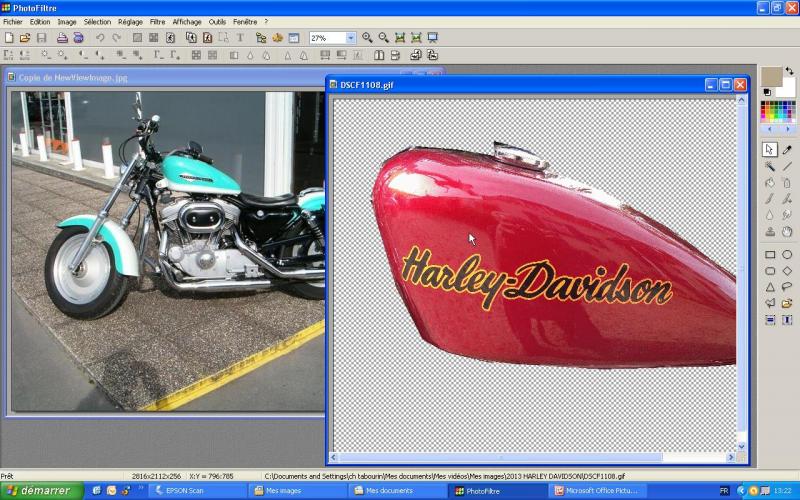The image size is (800, 500).
Task: Choose the Rhombus selection shape
Action: point(787,271)
